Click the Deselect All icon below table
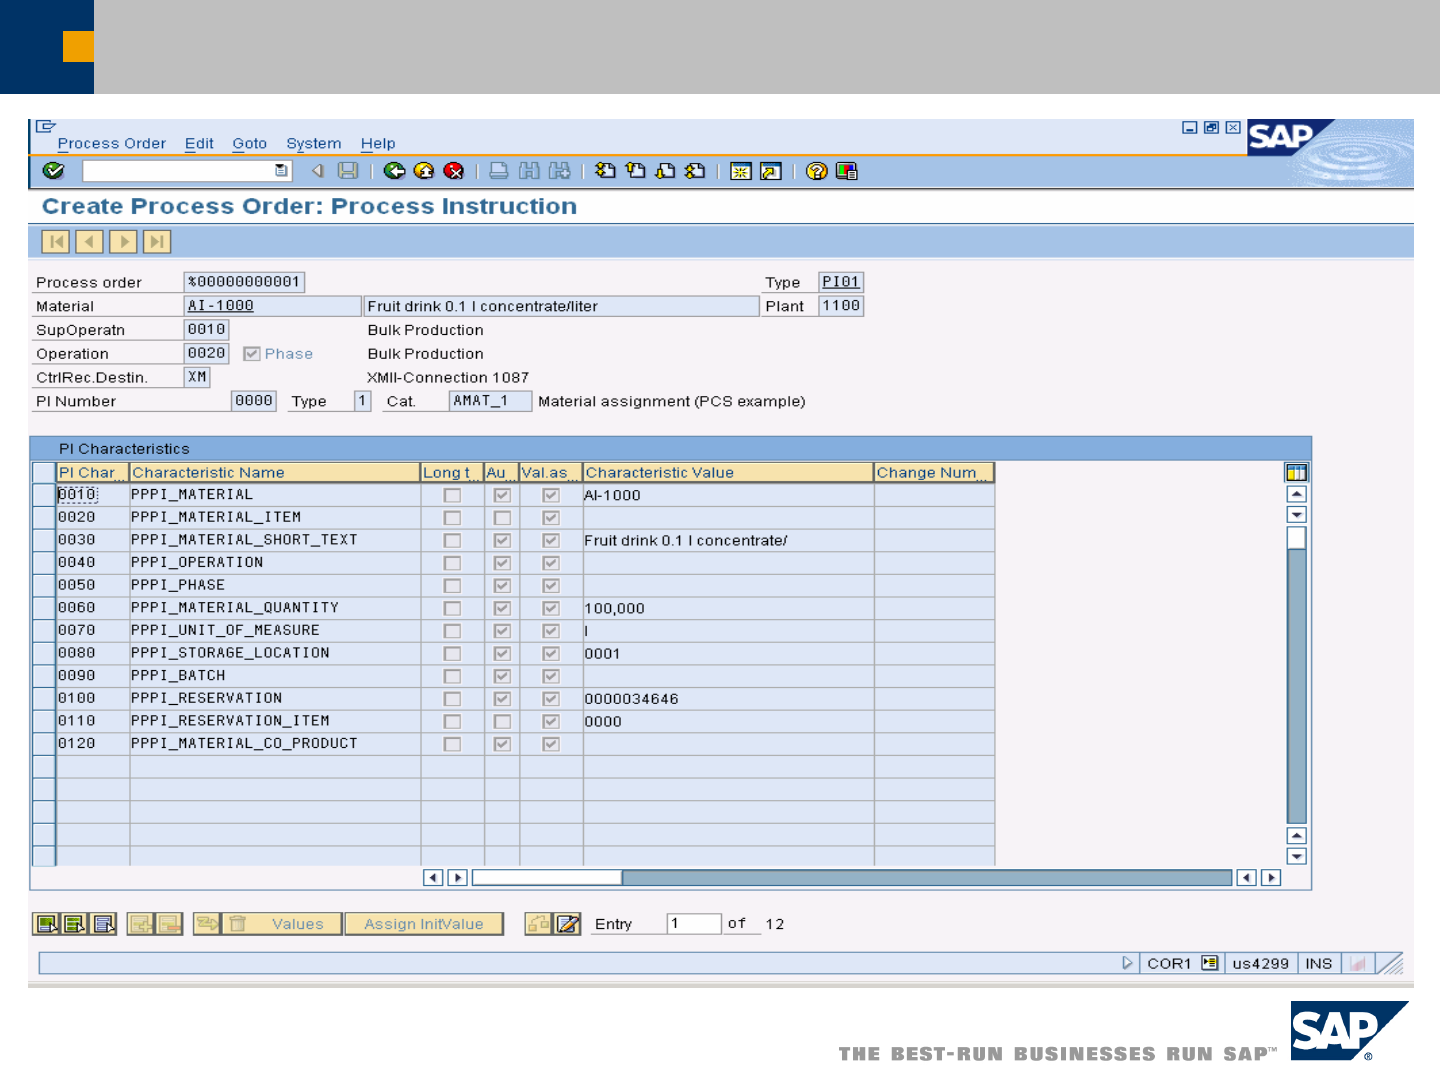 pyautogui.click(x=104, y=924)
